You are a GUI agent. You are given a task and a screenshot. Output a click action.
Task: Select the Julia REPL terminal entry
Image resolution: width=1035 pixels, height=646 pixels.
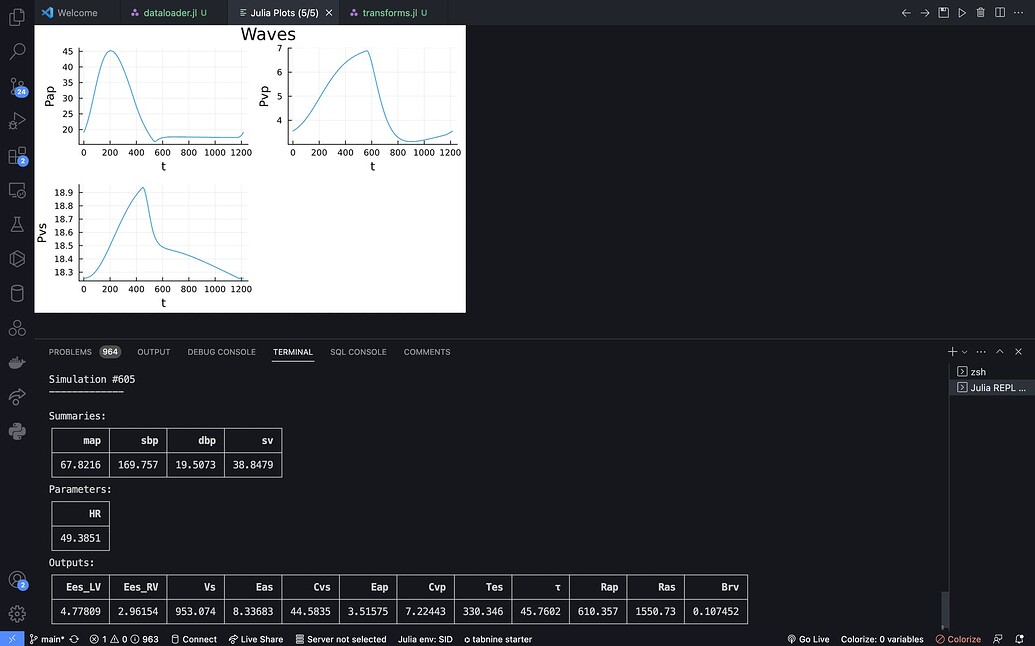(x=989, y=388)
